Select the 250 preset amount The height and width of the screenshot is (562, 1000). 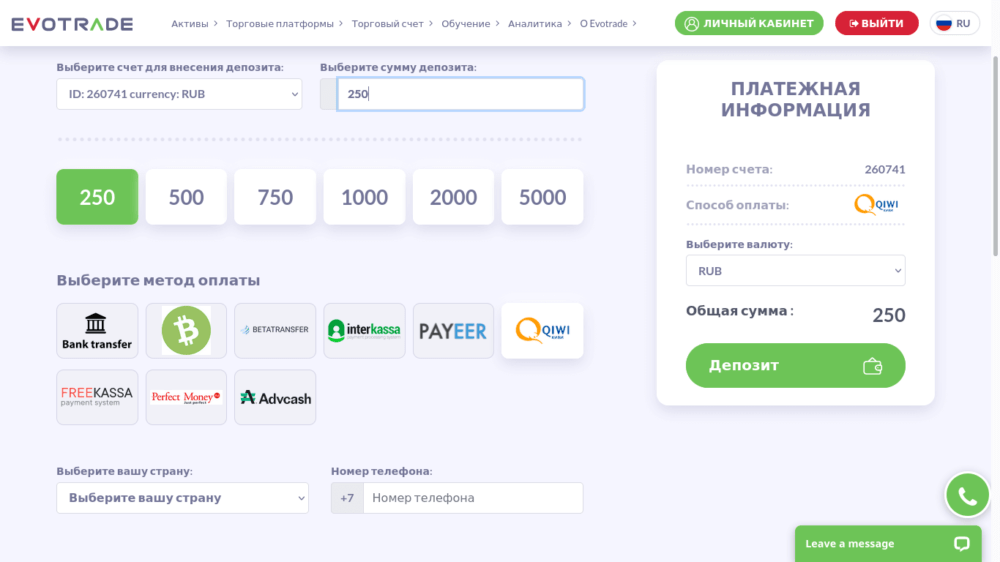coord(97,197)
